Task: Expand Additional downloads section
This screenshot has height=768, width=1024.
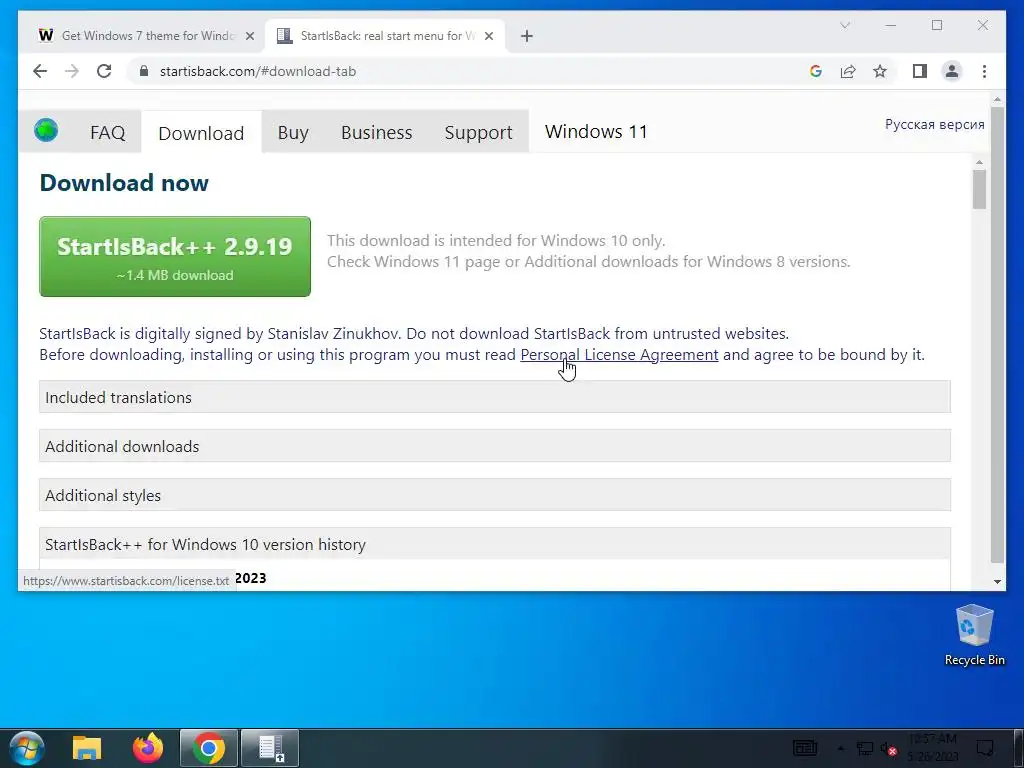Action: click(494, 446)
